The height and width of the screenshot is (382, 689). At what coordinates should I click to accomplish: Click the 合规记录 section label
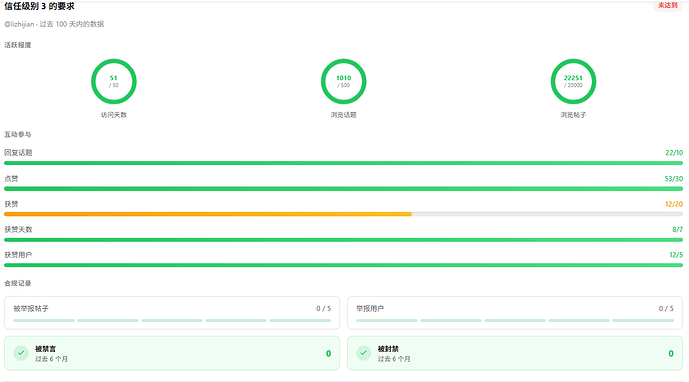[x=18, y=283]
